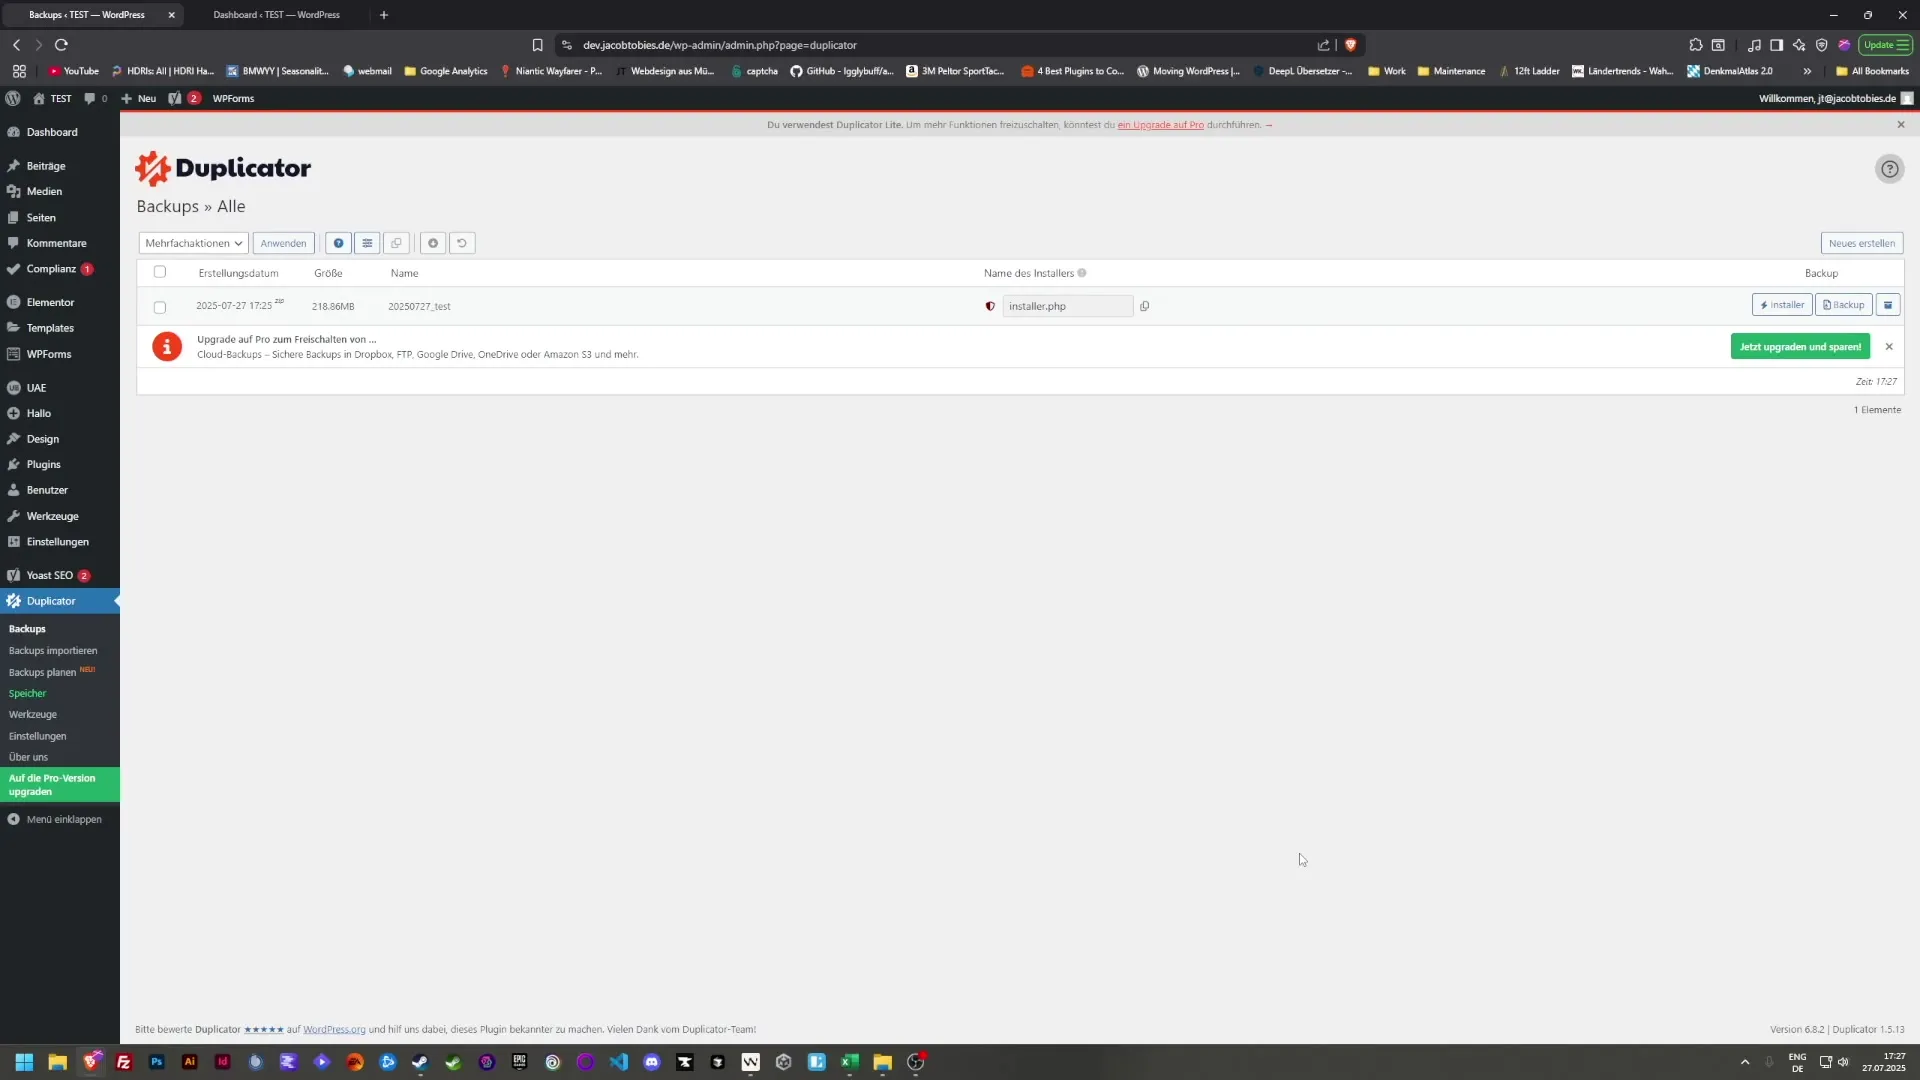Open the backup filter settings icon
Viewport: 1920px width, 1080px height.
click(x=366, y=243)
